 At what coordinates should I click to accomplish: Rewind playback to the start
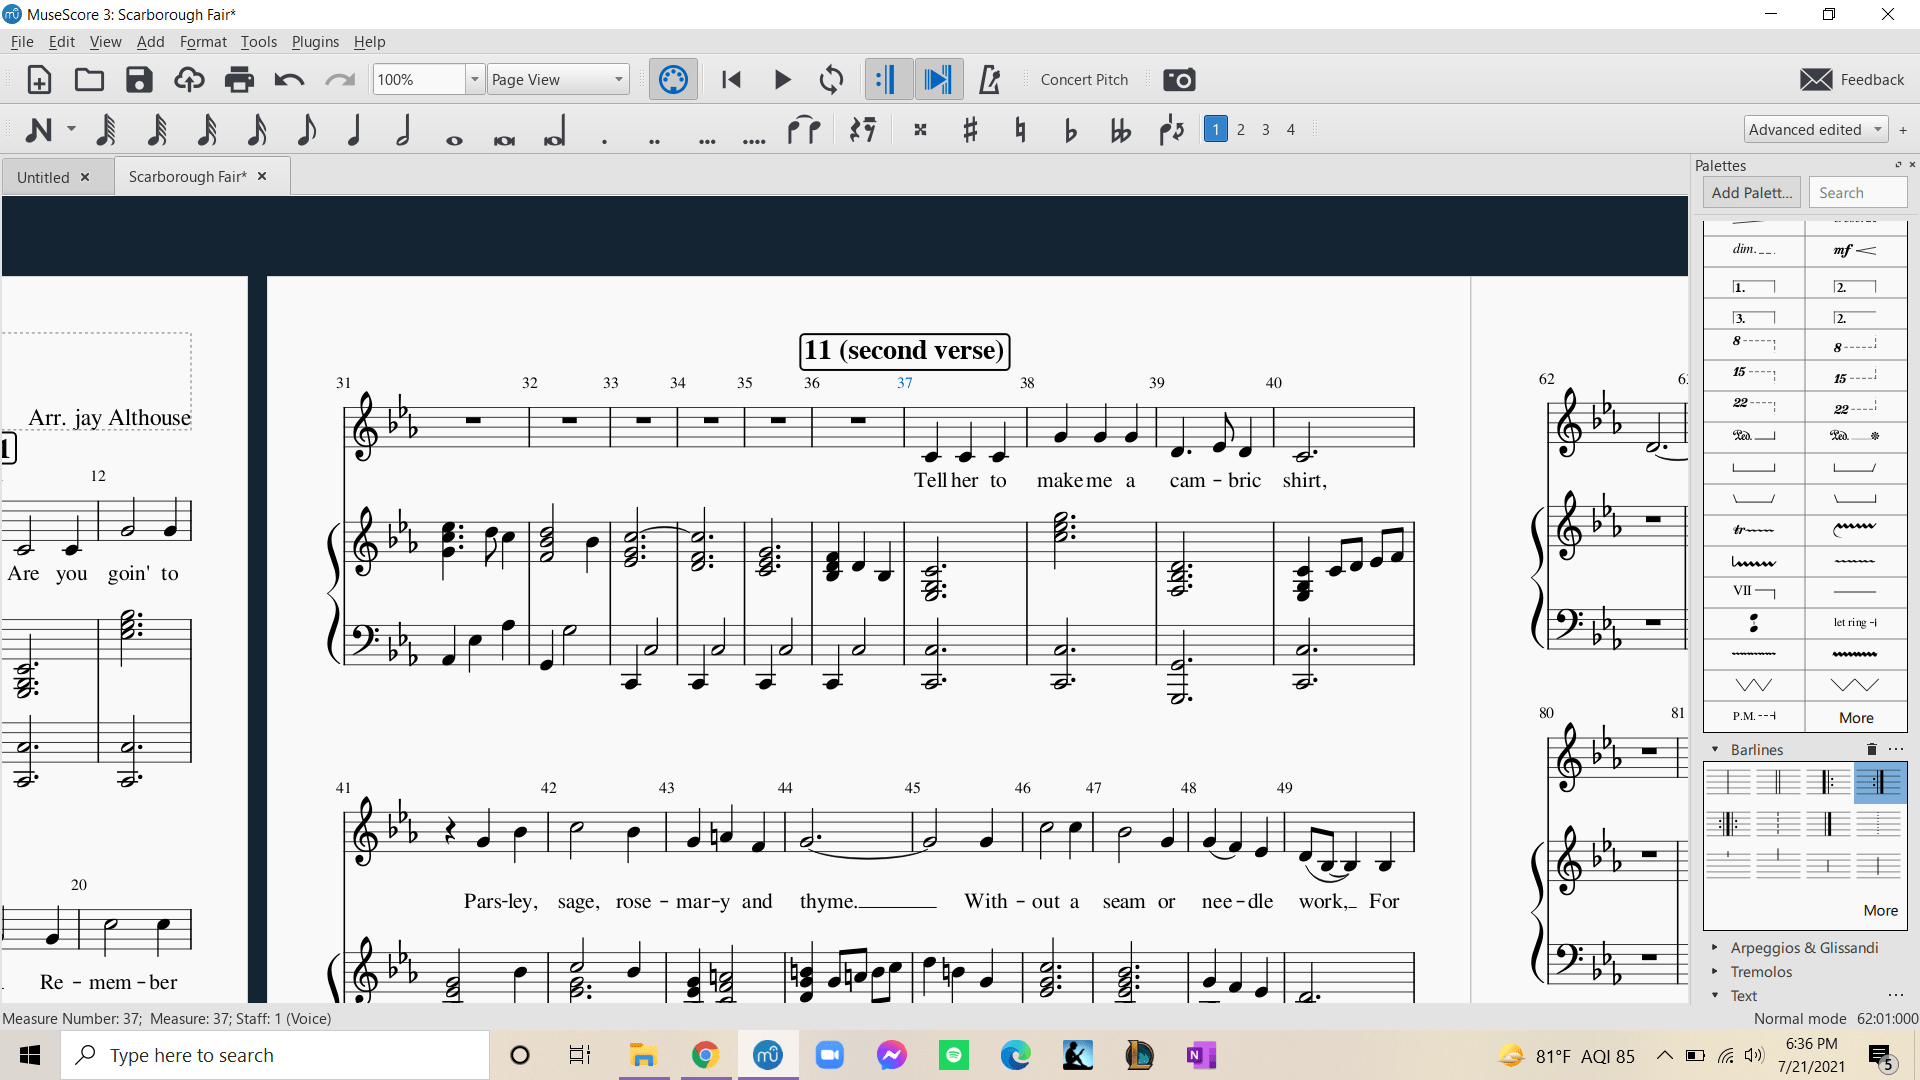coord(731,80)
